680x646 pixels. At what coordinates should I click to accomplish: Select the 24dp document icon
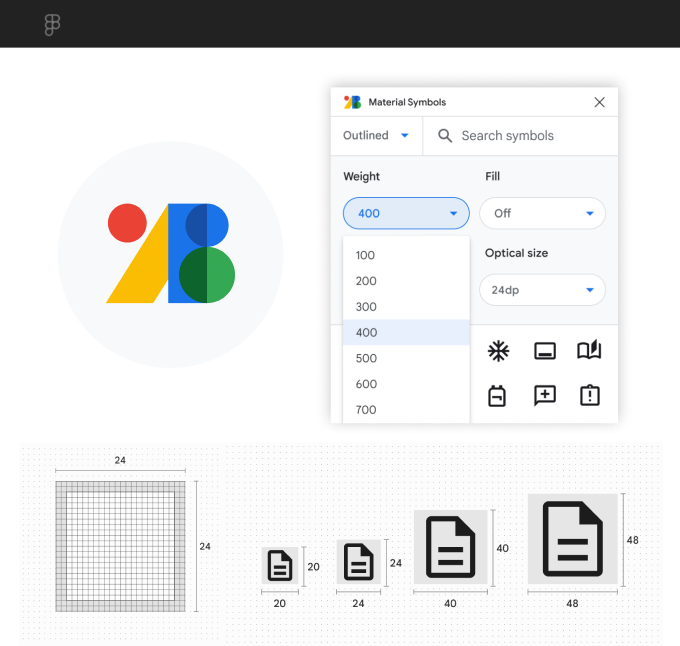(359, 562)
